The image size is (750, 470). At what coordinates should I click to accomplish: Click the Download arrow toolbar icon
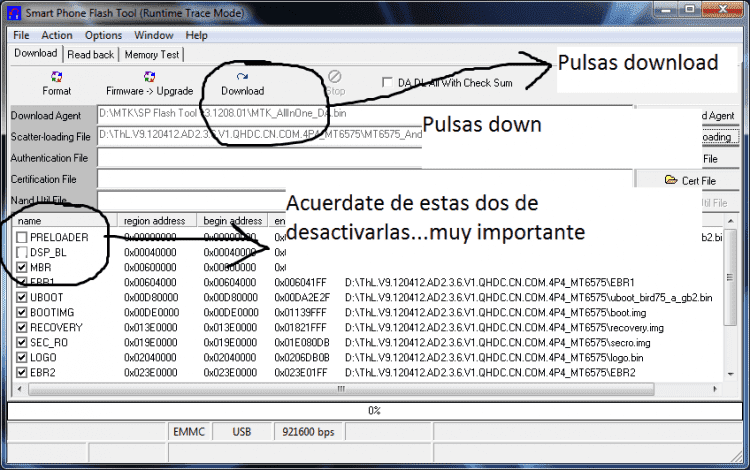point(242,77)
